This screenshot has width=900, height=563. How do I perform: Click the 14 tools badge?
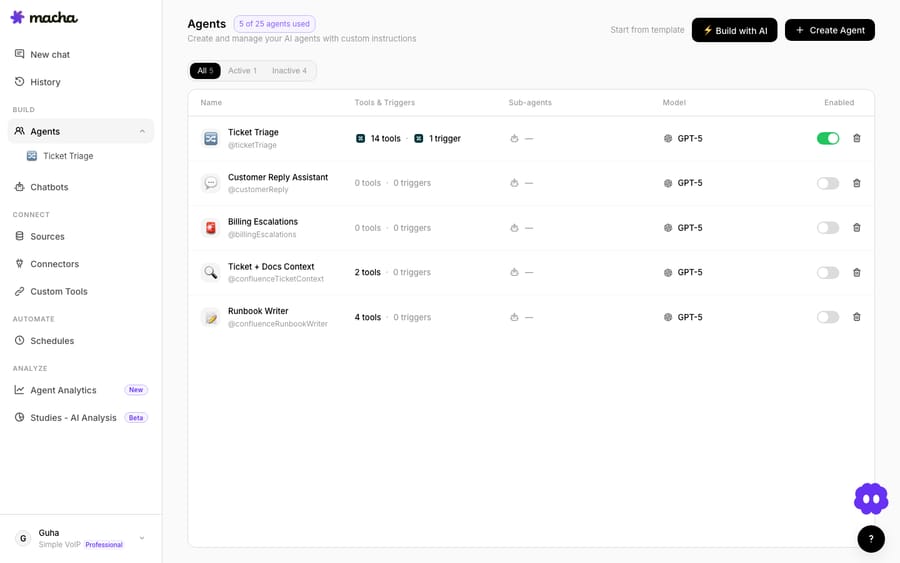[x=378, y=138]
